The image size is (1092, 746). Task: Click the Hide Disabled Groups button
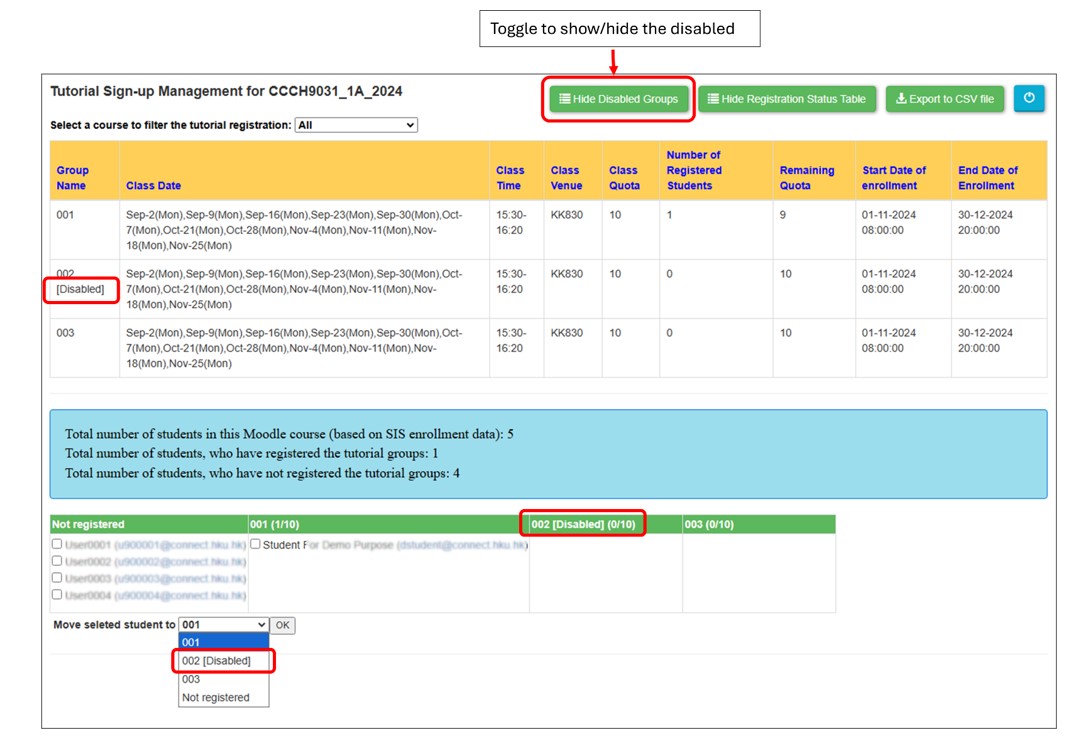pyautogui.click(x=618, y=99)
